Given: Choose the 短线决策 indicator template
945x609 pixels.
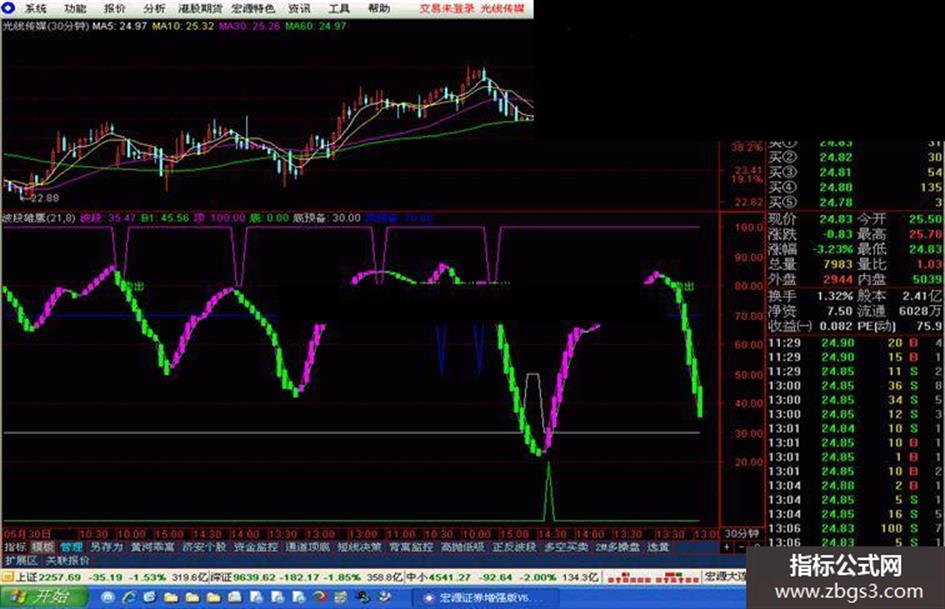Looking at the screenshot, I should tap(359, 547).
